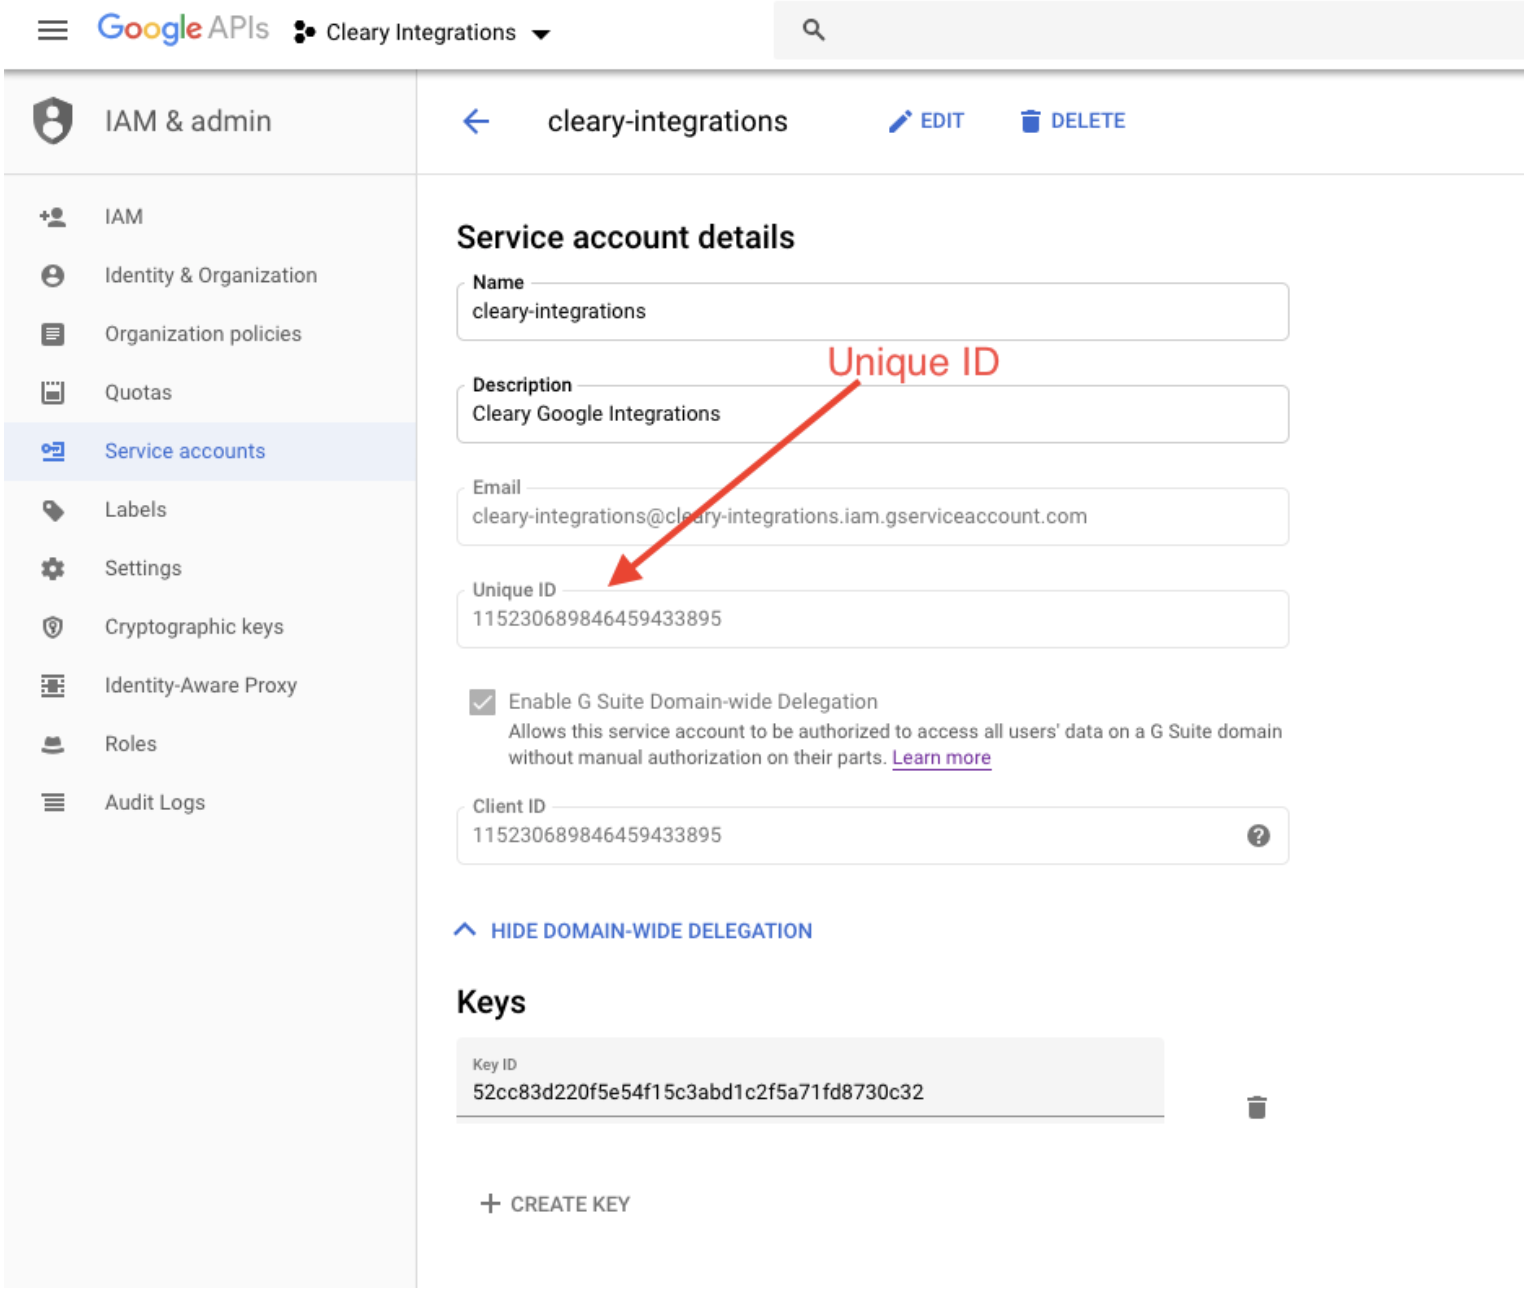
Task: Click the Description field
Action: pos(872,414)
